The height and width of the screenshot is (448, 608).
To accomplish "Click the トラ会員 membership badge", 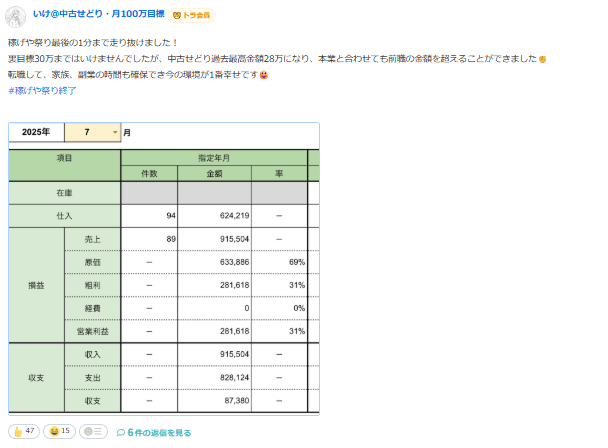I will pyautogui.click(x=192, y=15).
